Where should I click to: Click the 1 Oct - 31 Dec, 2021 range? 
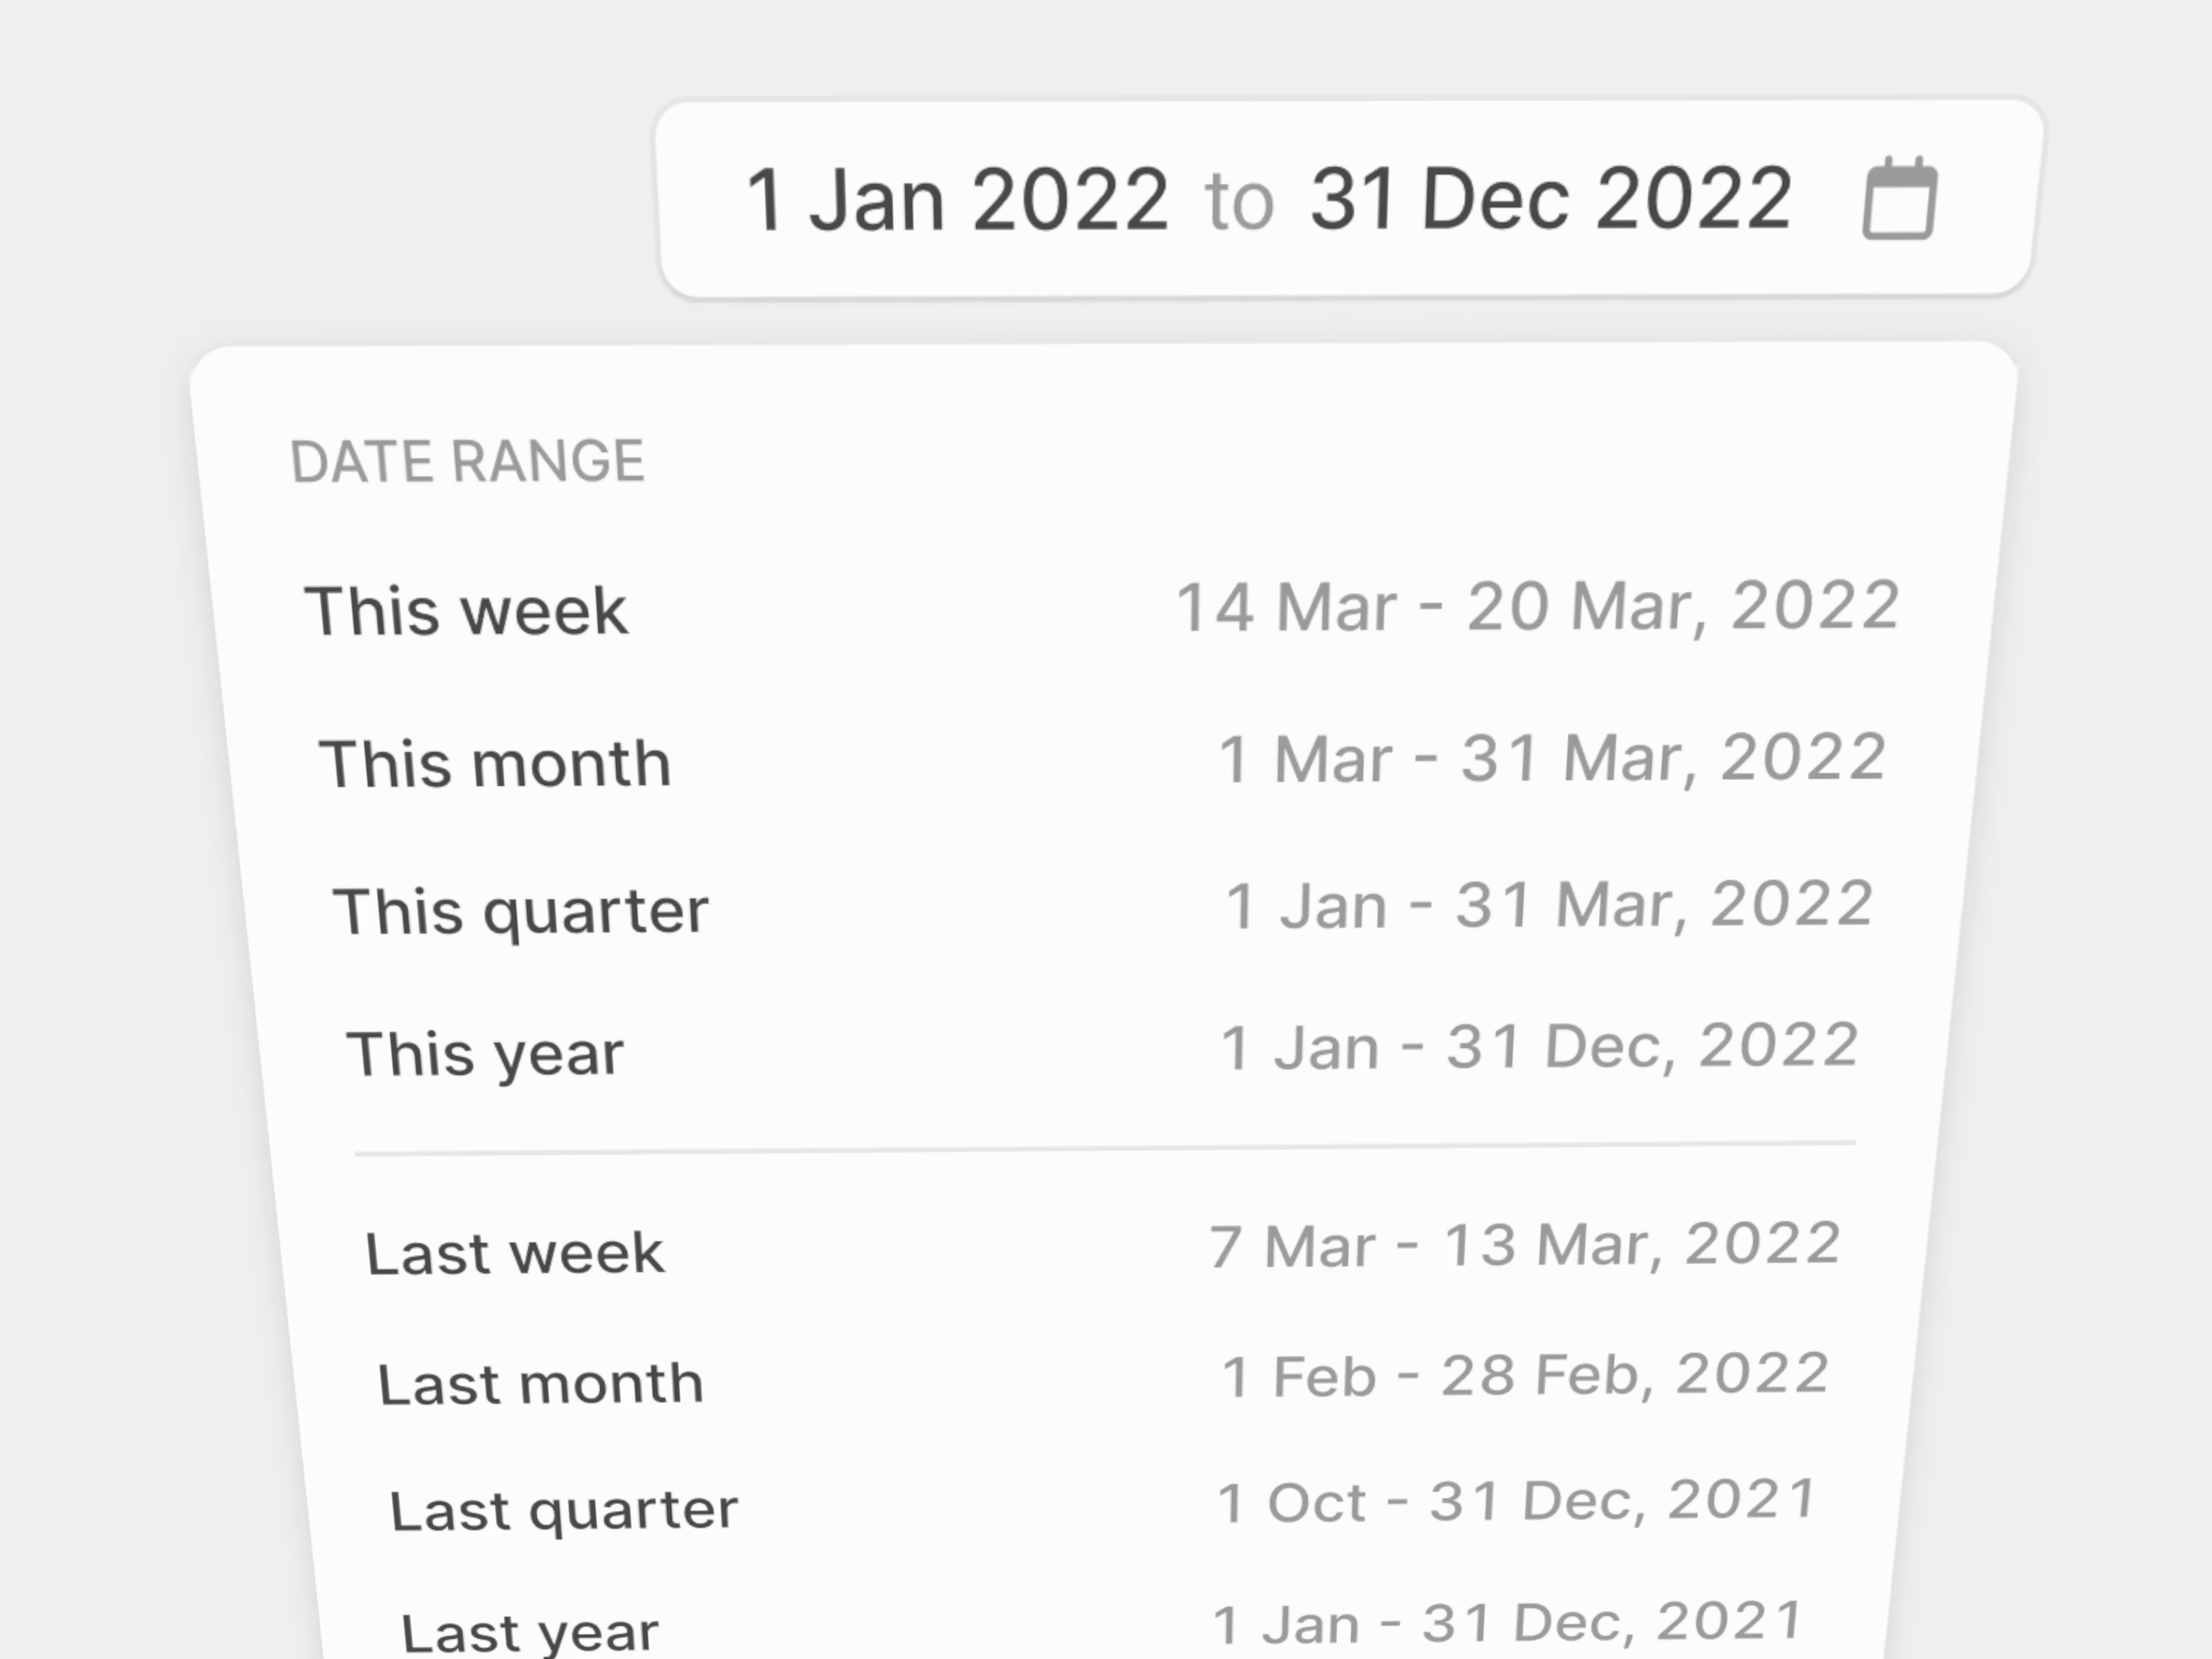click(1516, 1501)
